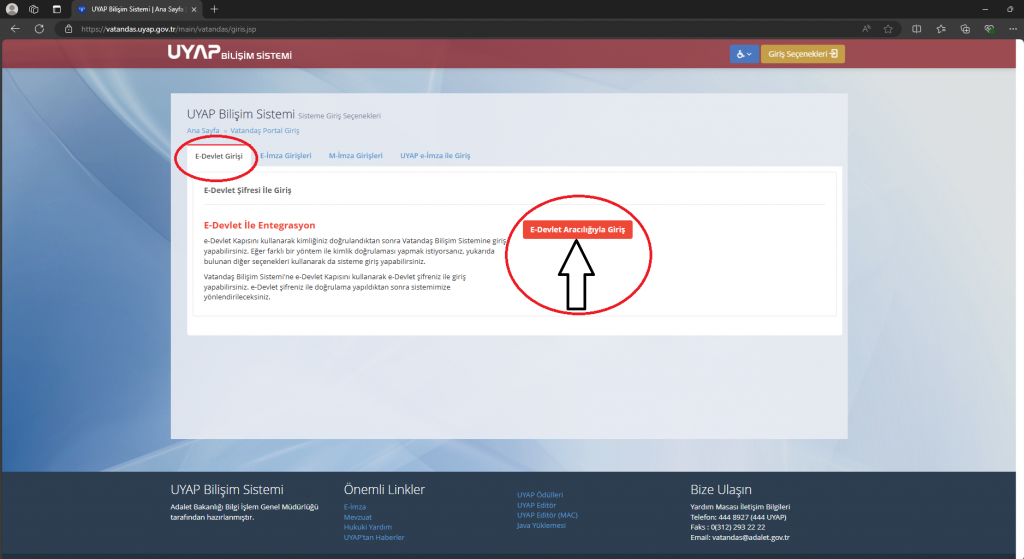
Task: Select the E-Devlet Girişi tab
Action: (x=219, y=156)
